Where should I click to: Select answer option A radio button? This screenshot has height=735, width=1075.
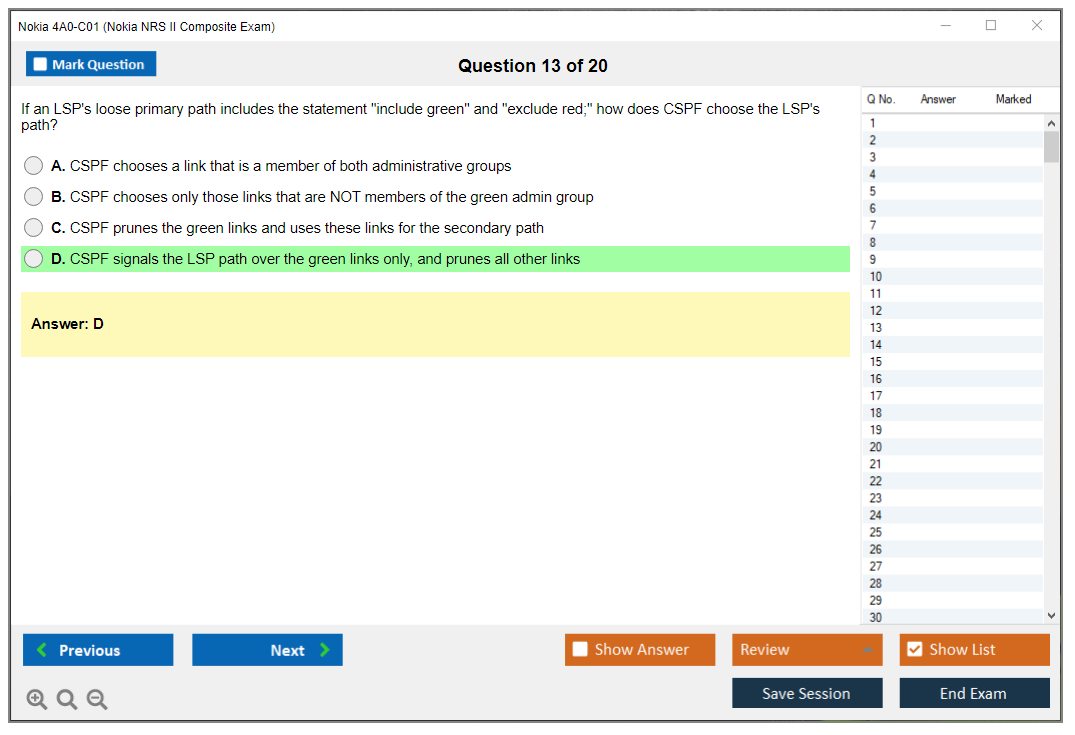[x=34, y=166]
